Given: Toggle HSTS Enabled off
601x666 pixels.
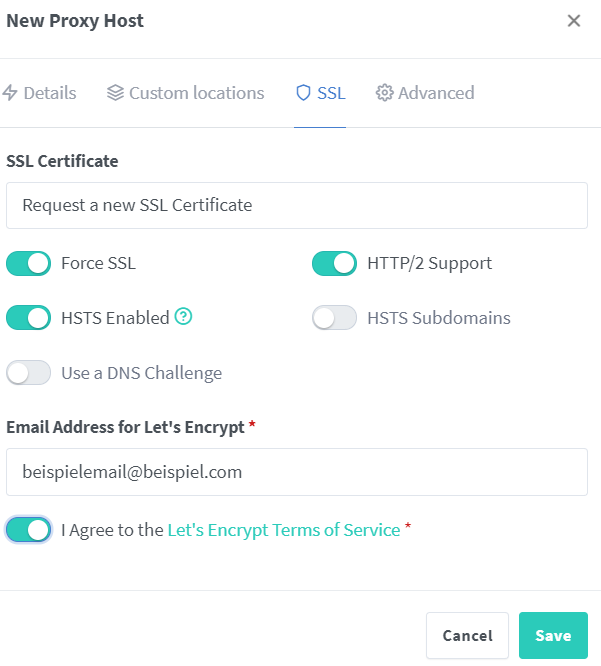Looking at the screenshot, I should [x=28, y=318].
